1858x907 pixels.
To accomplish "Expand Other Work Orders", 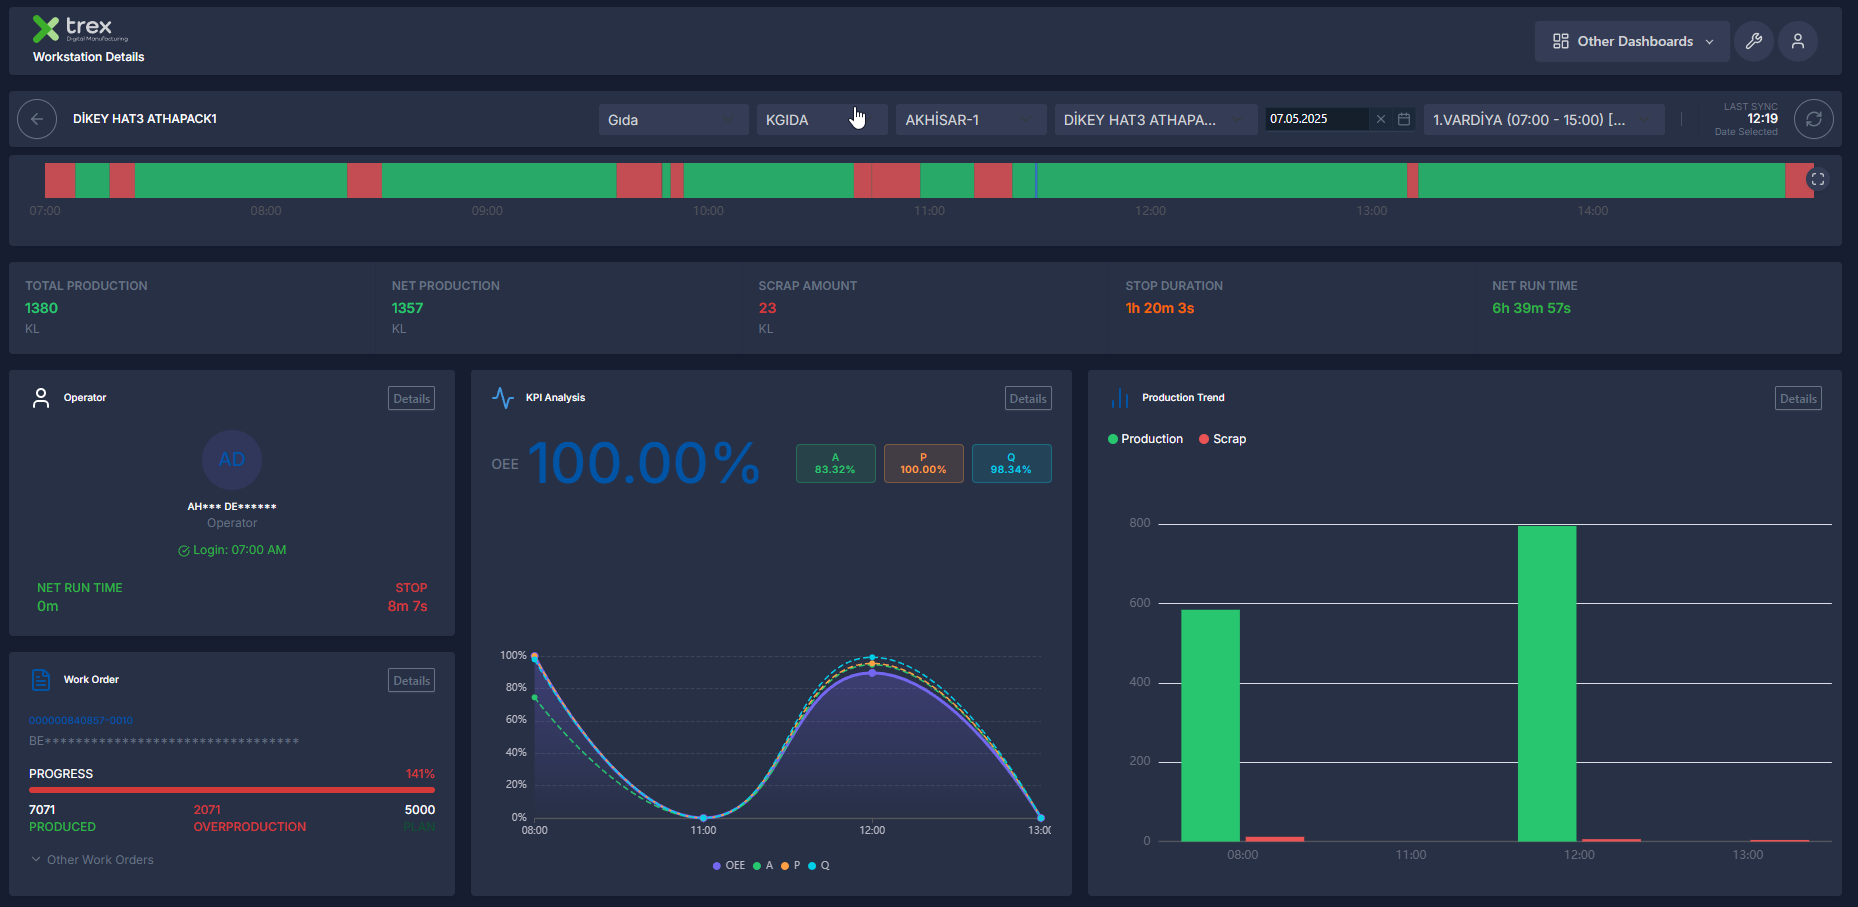I will pyautogui.click(x=92, y=860).
